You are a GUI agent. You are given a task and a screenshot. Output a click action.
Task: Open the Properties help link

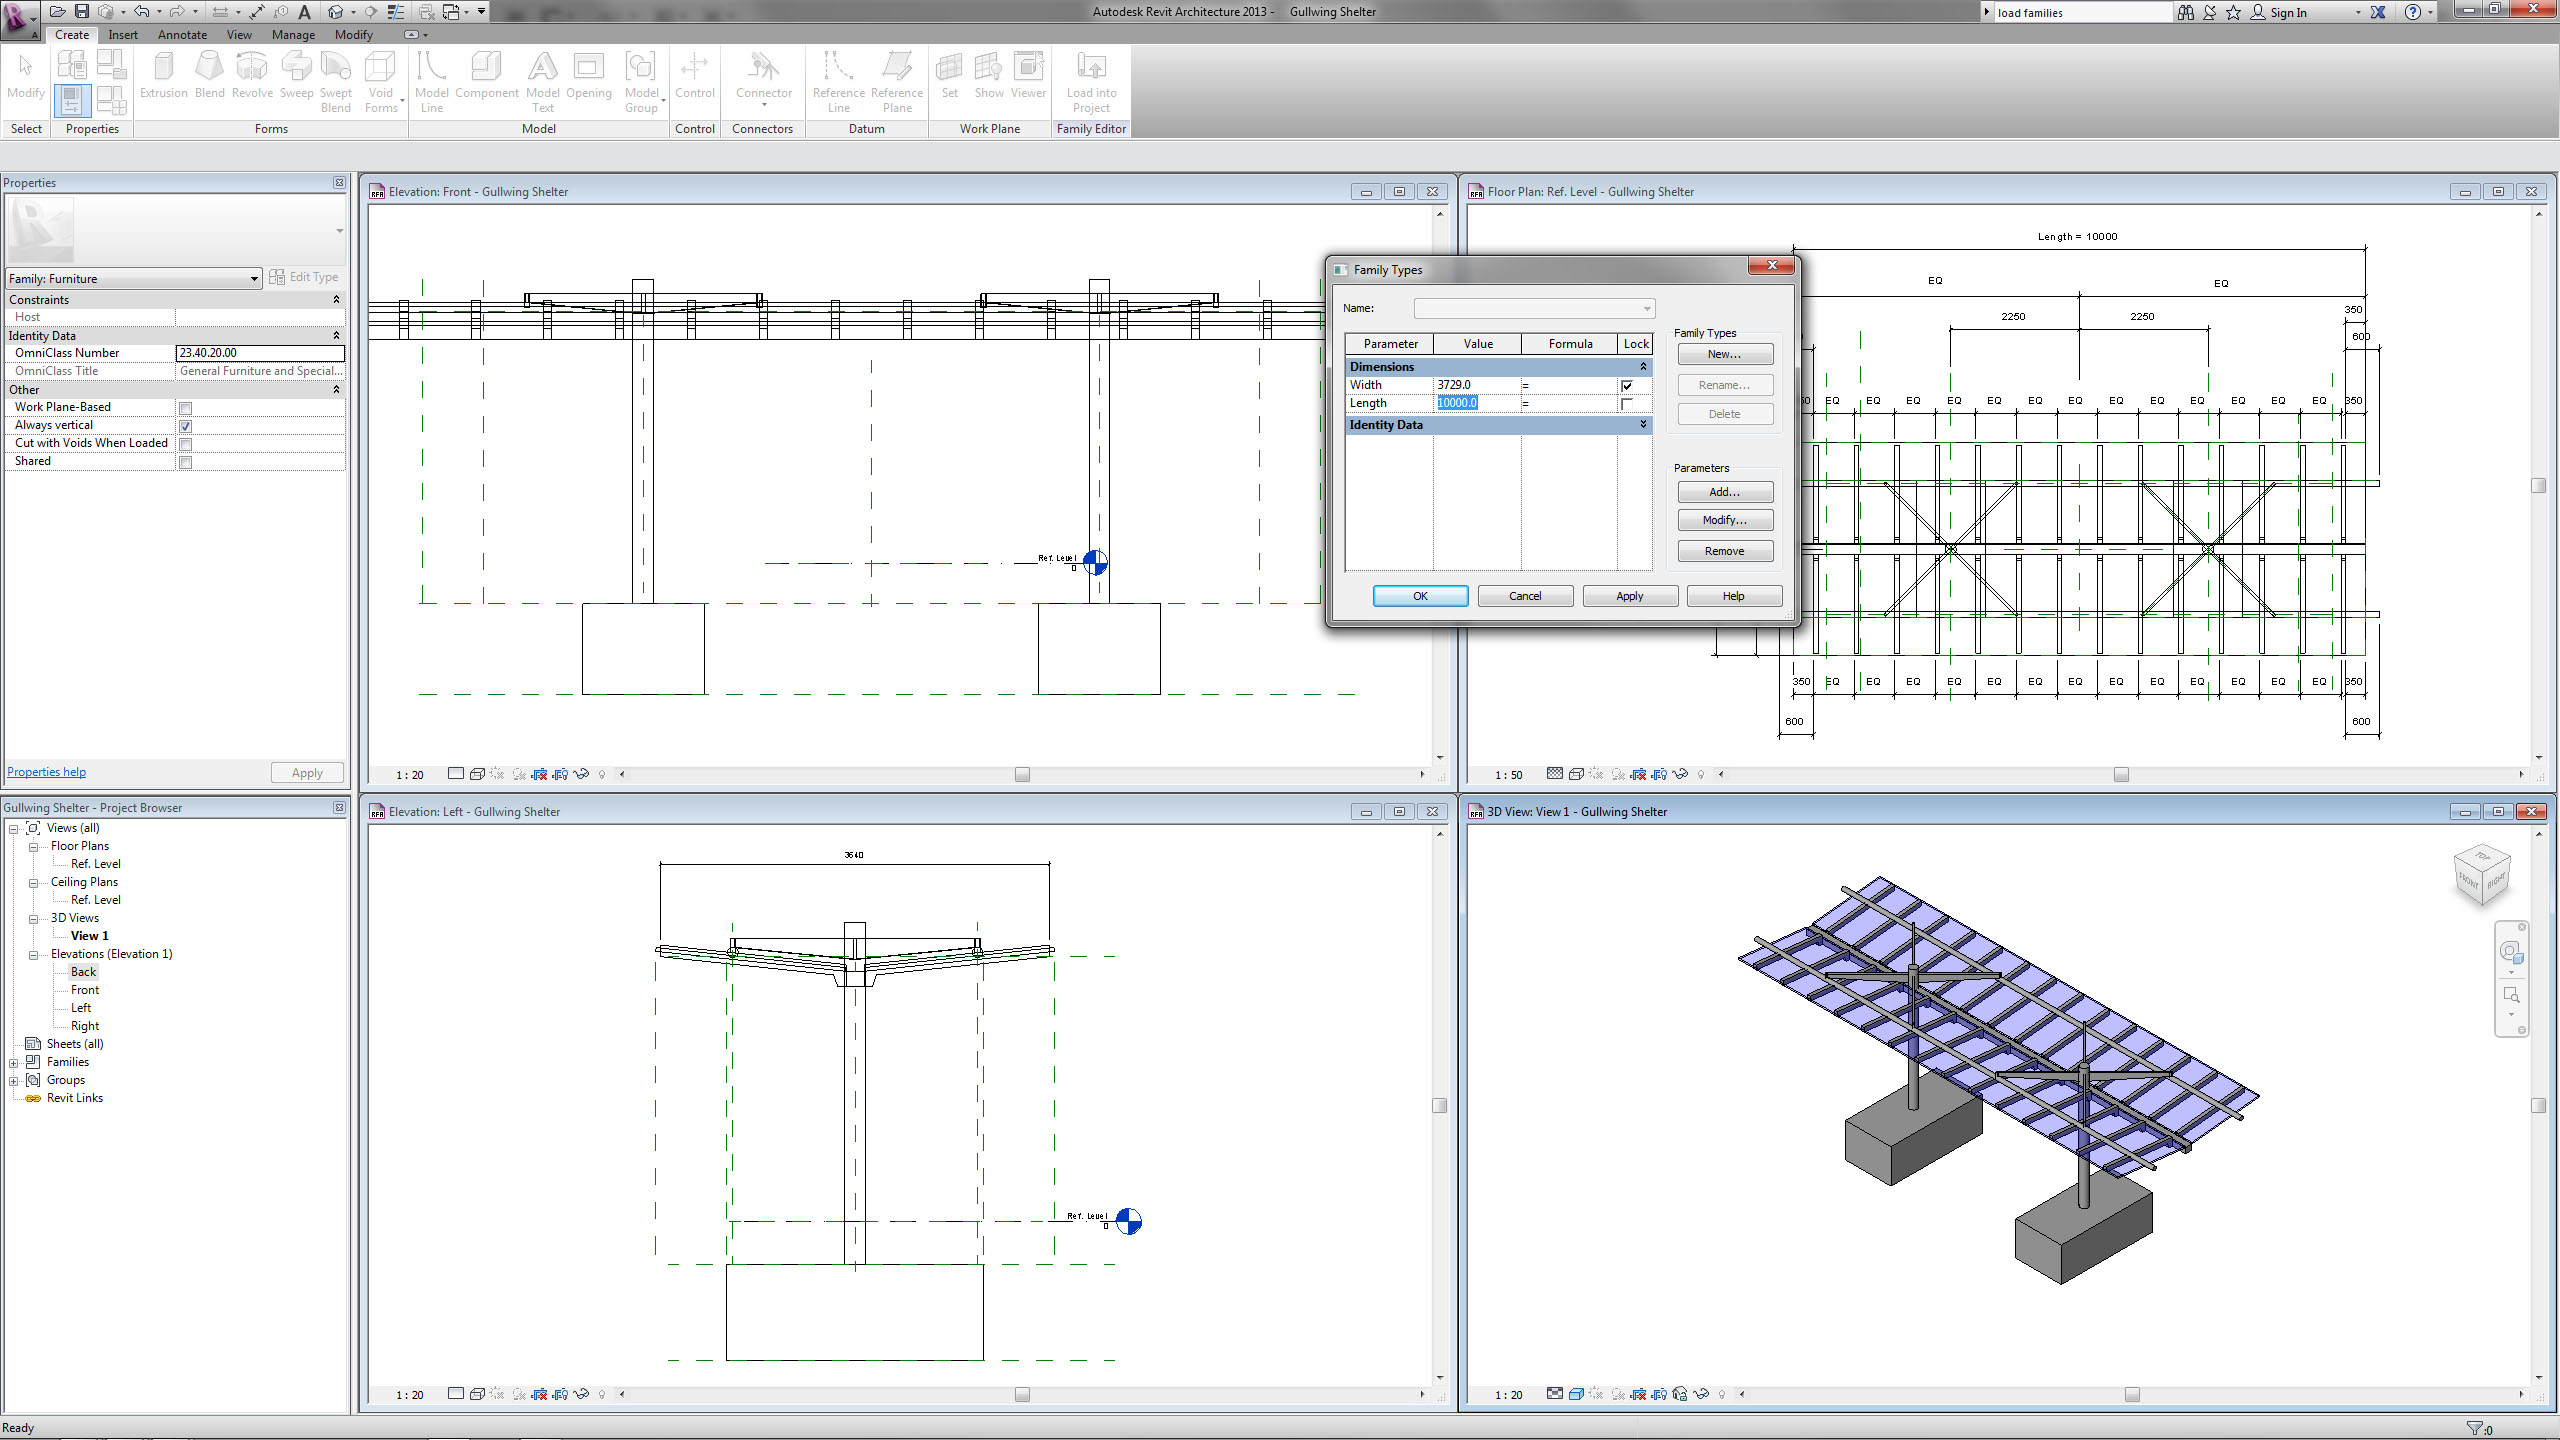pyautogui.click(x=46, y=772)
